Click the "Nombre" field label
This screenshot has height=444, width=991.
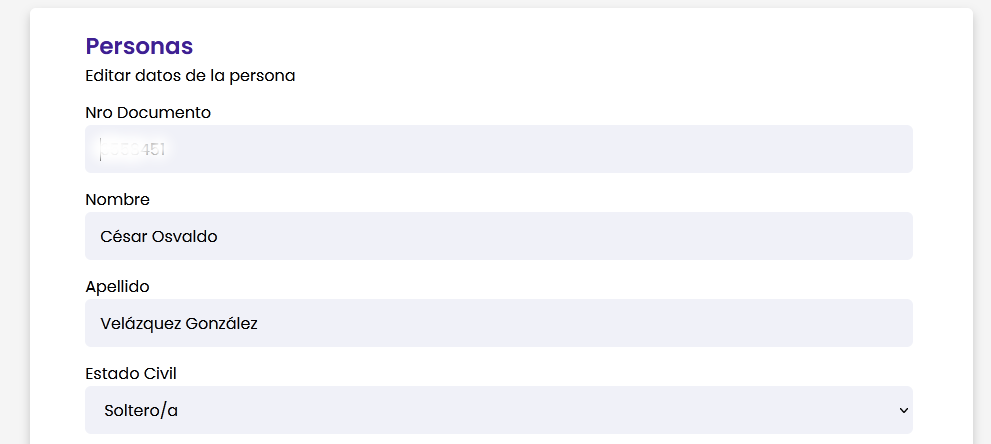[117, 200]
